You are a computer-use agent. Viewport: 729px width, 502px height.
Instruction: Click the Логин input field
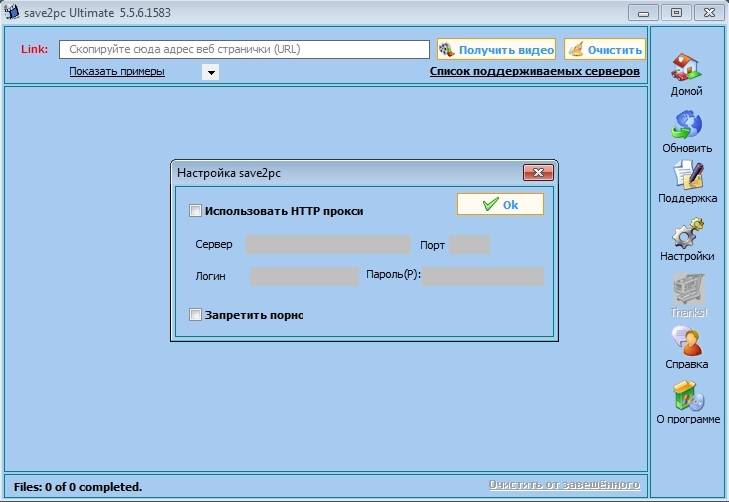tap(304, 276)
